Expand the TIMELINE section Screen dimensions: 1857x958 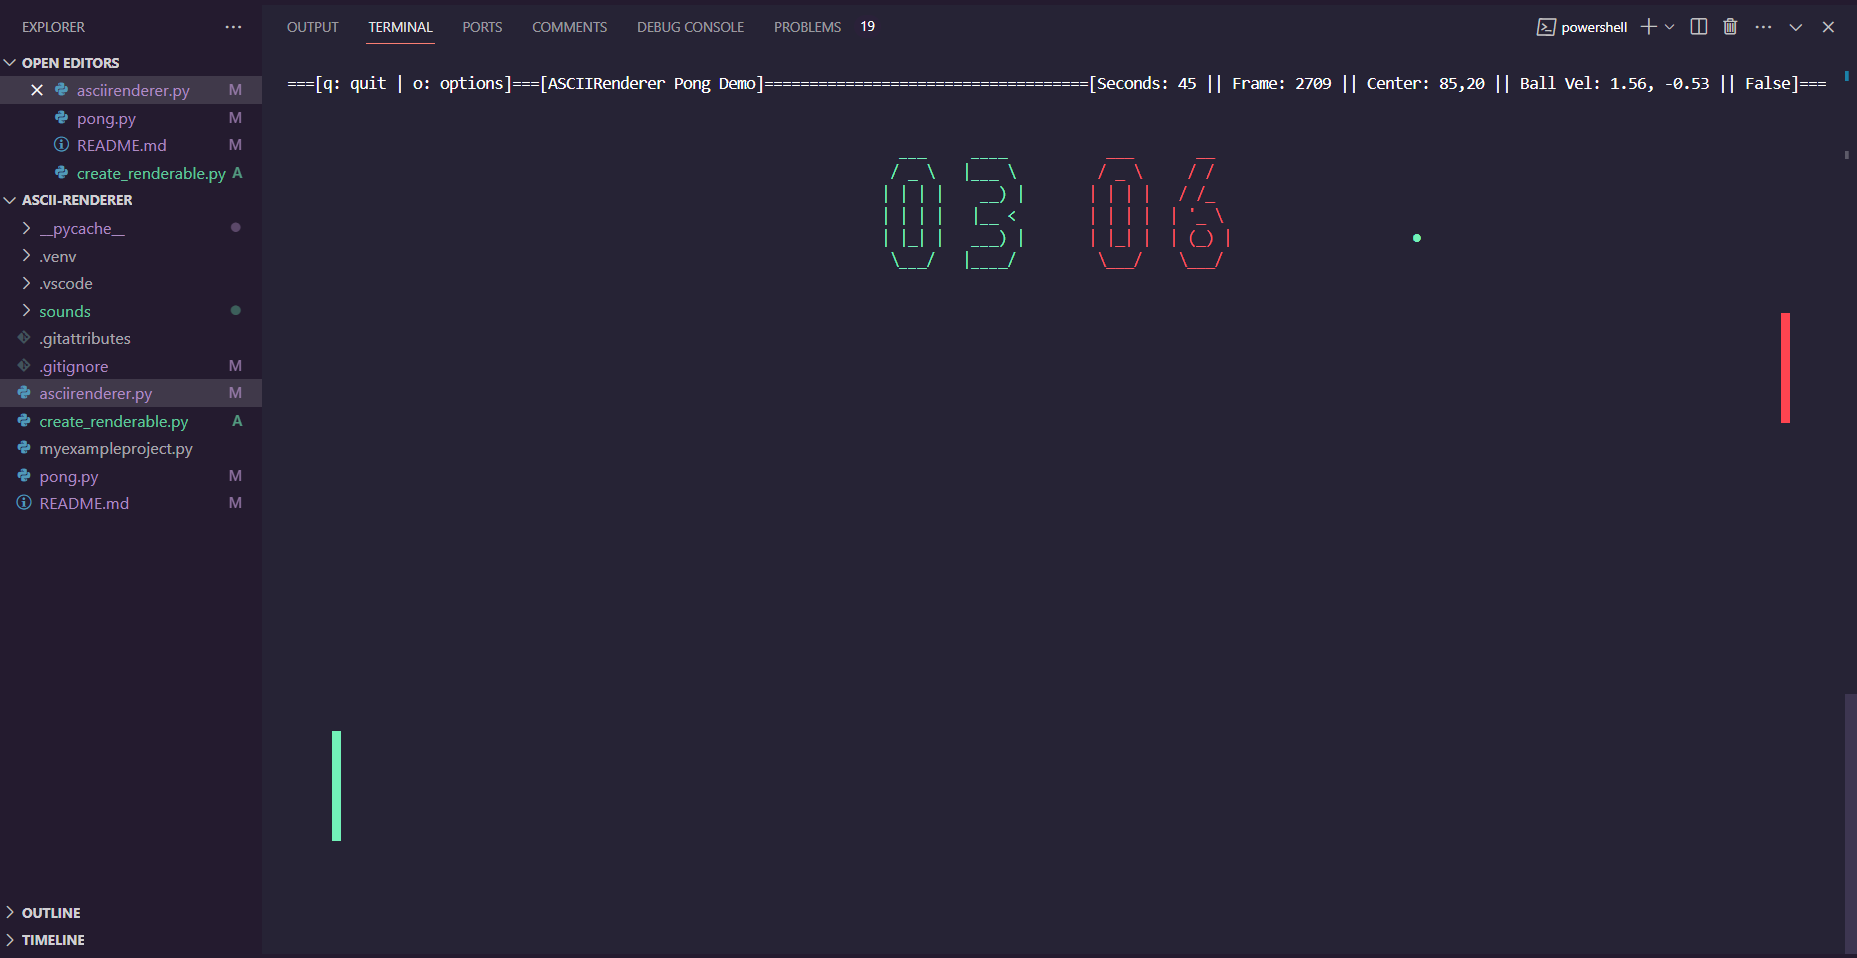[x=52, y=940]
